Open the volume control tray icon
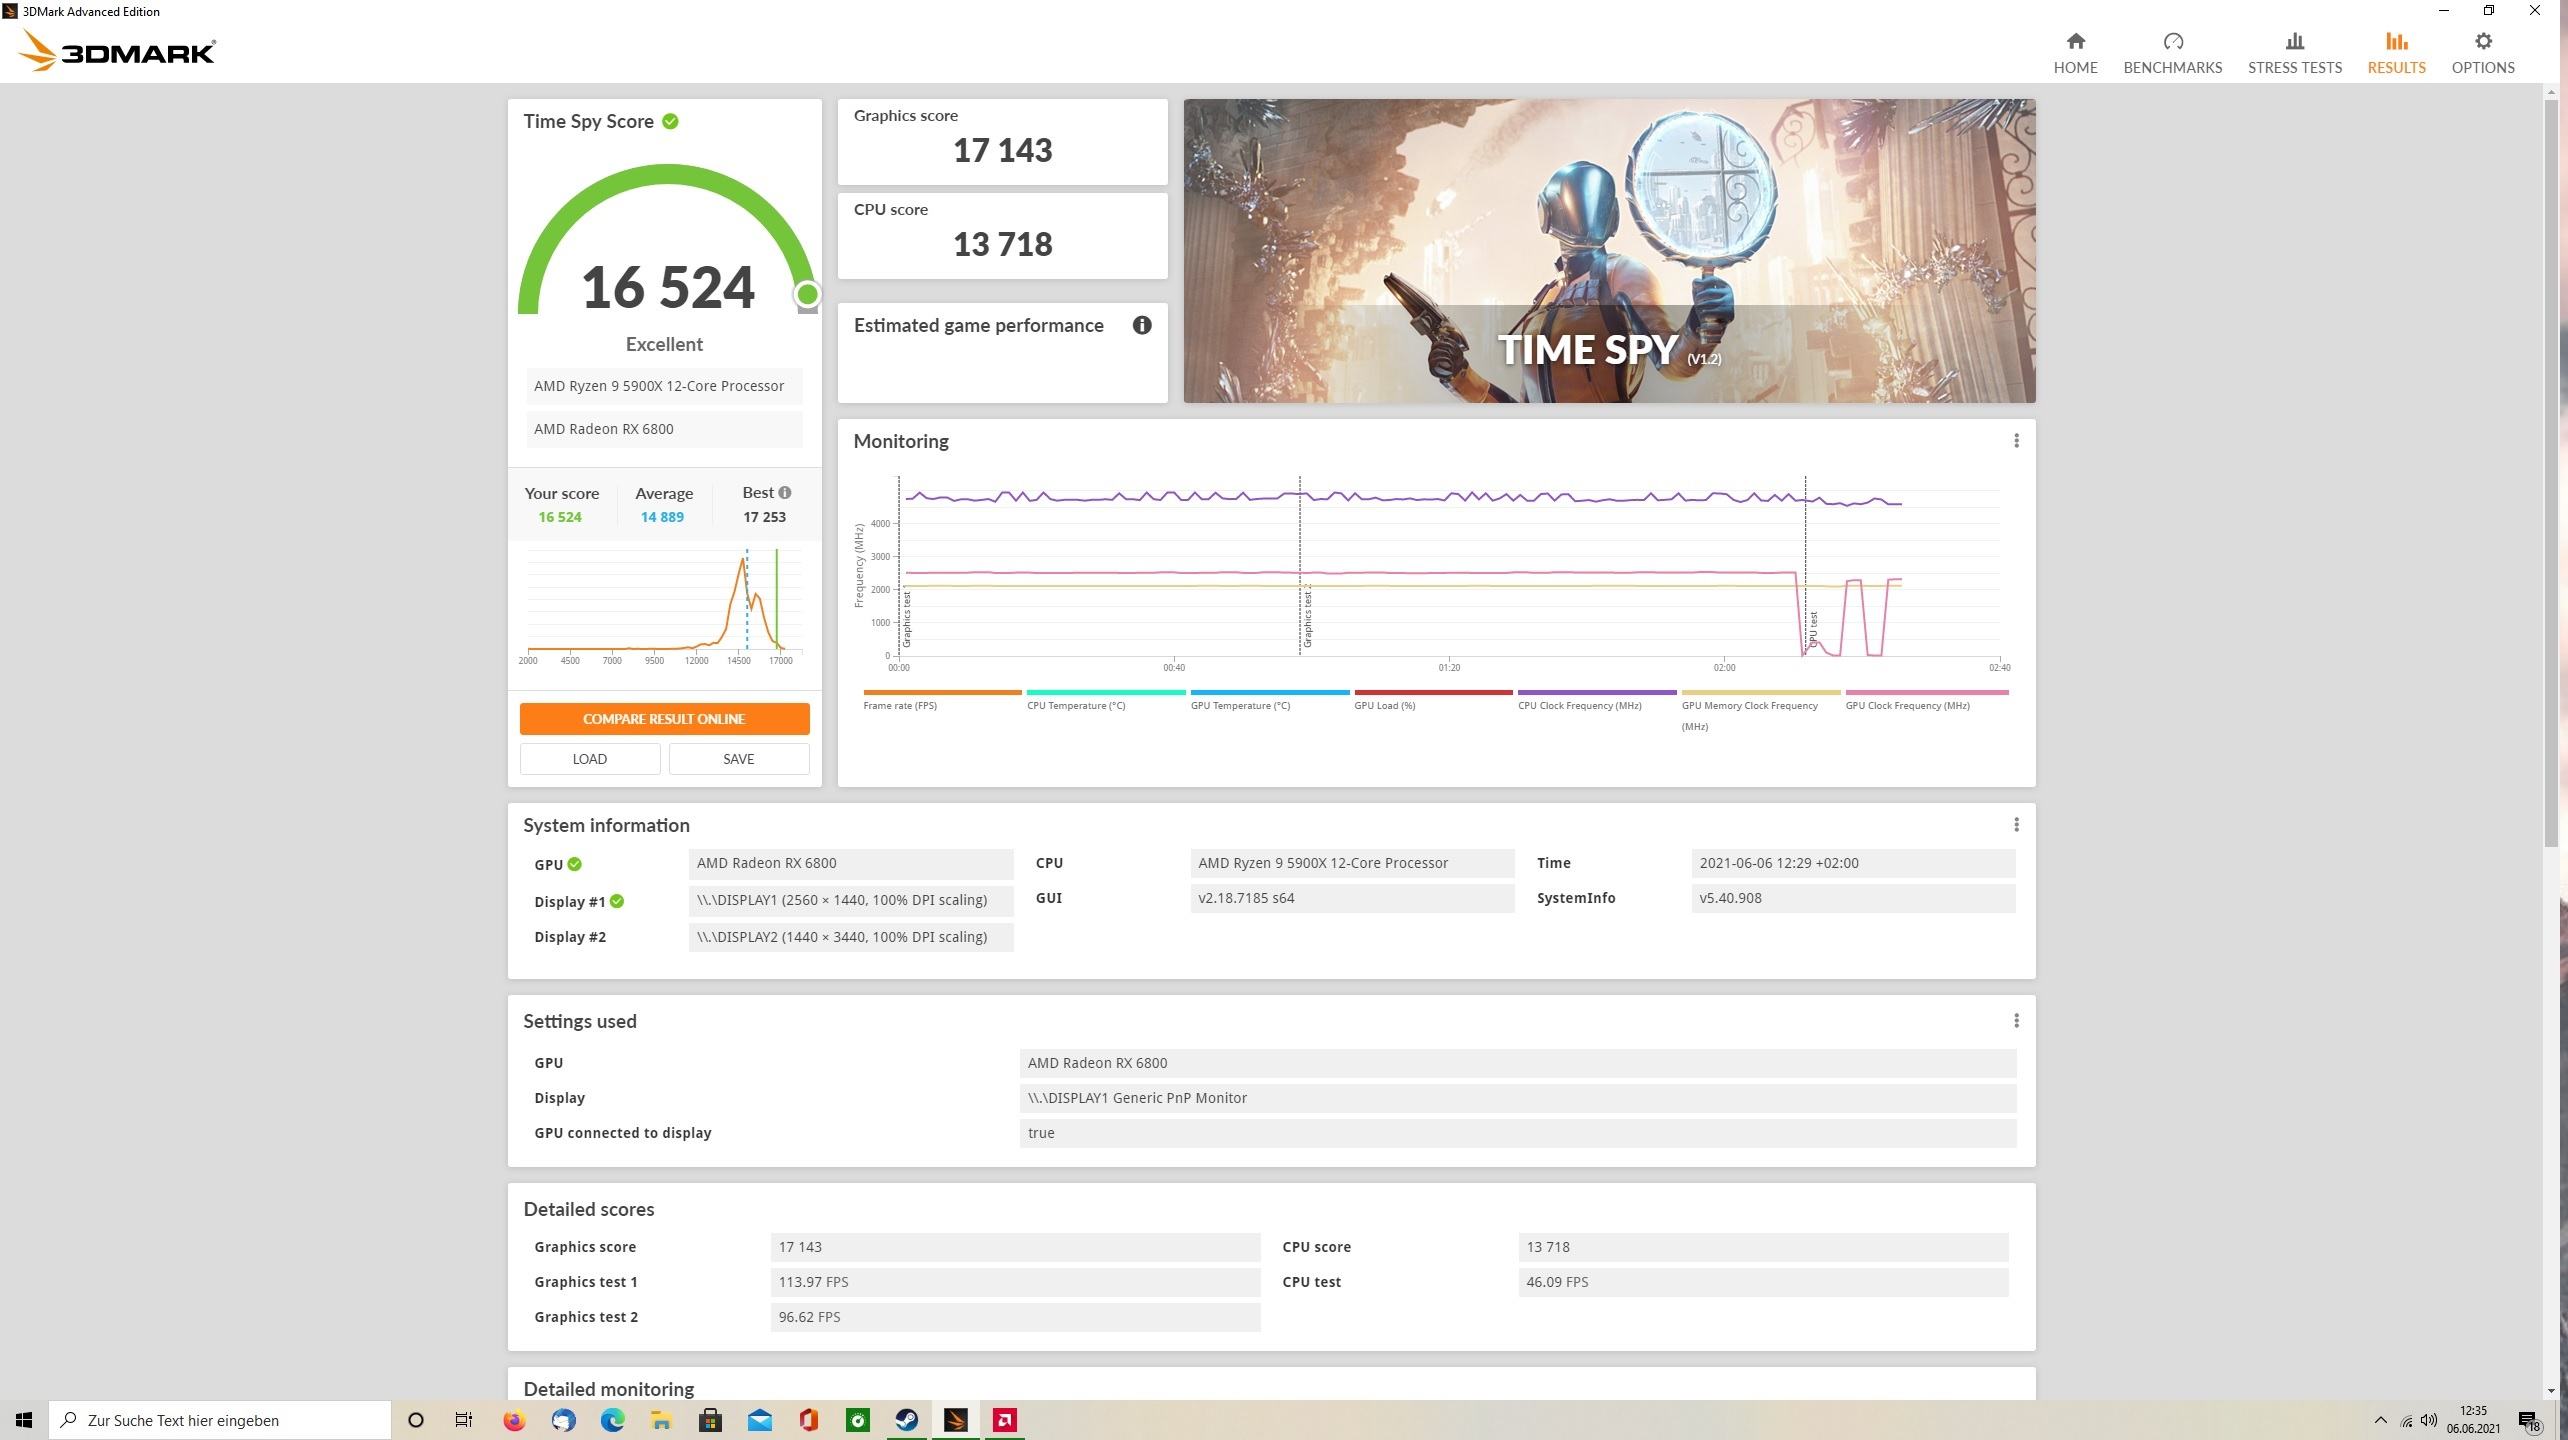This screenshot has width=2568, height=1440. click(x=2428, y=1420)
